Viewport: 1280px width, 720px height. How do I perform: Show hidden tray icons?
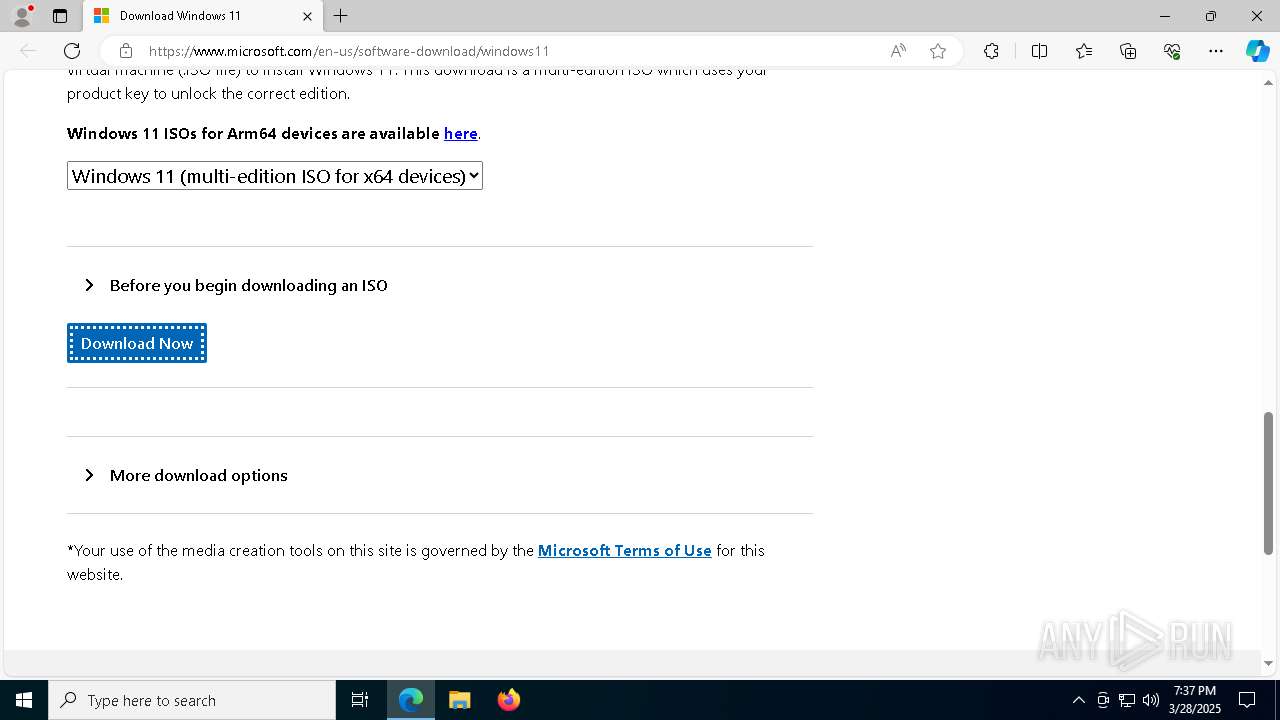pyautogui.click(x=1078, y=700)
